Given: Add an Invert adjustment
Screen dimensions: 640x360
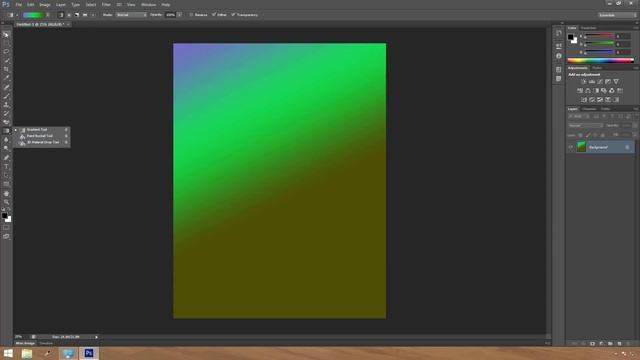Looking at the screenshot, I should [x=584, y=100].
